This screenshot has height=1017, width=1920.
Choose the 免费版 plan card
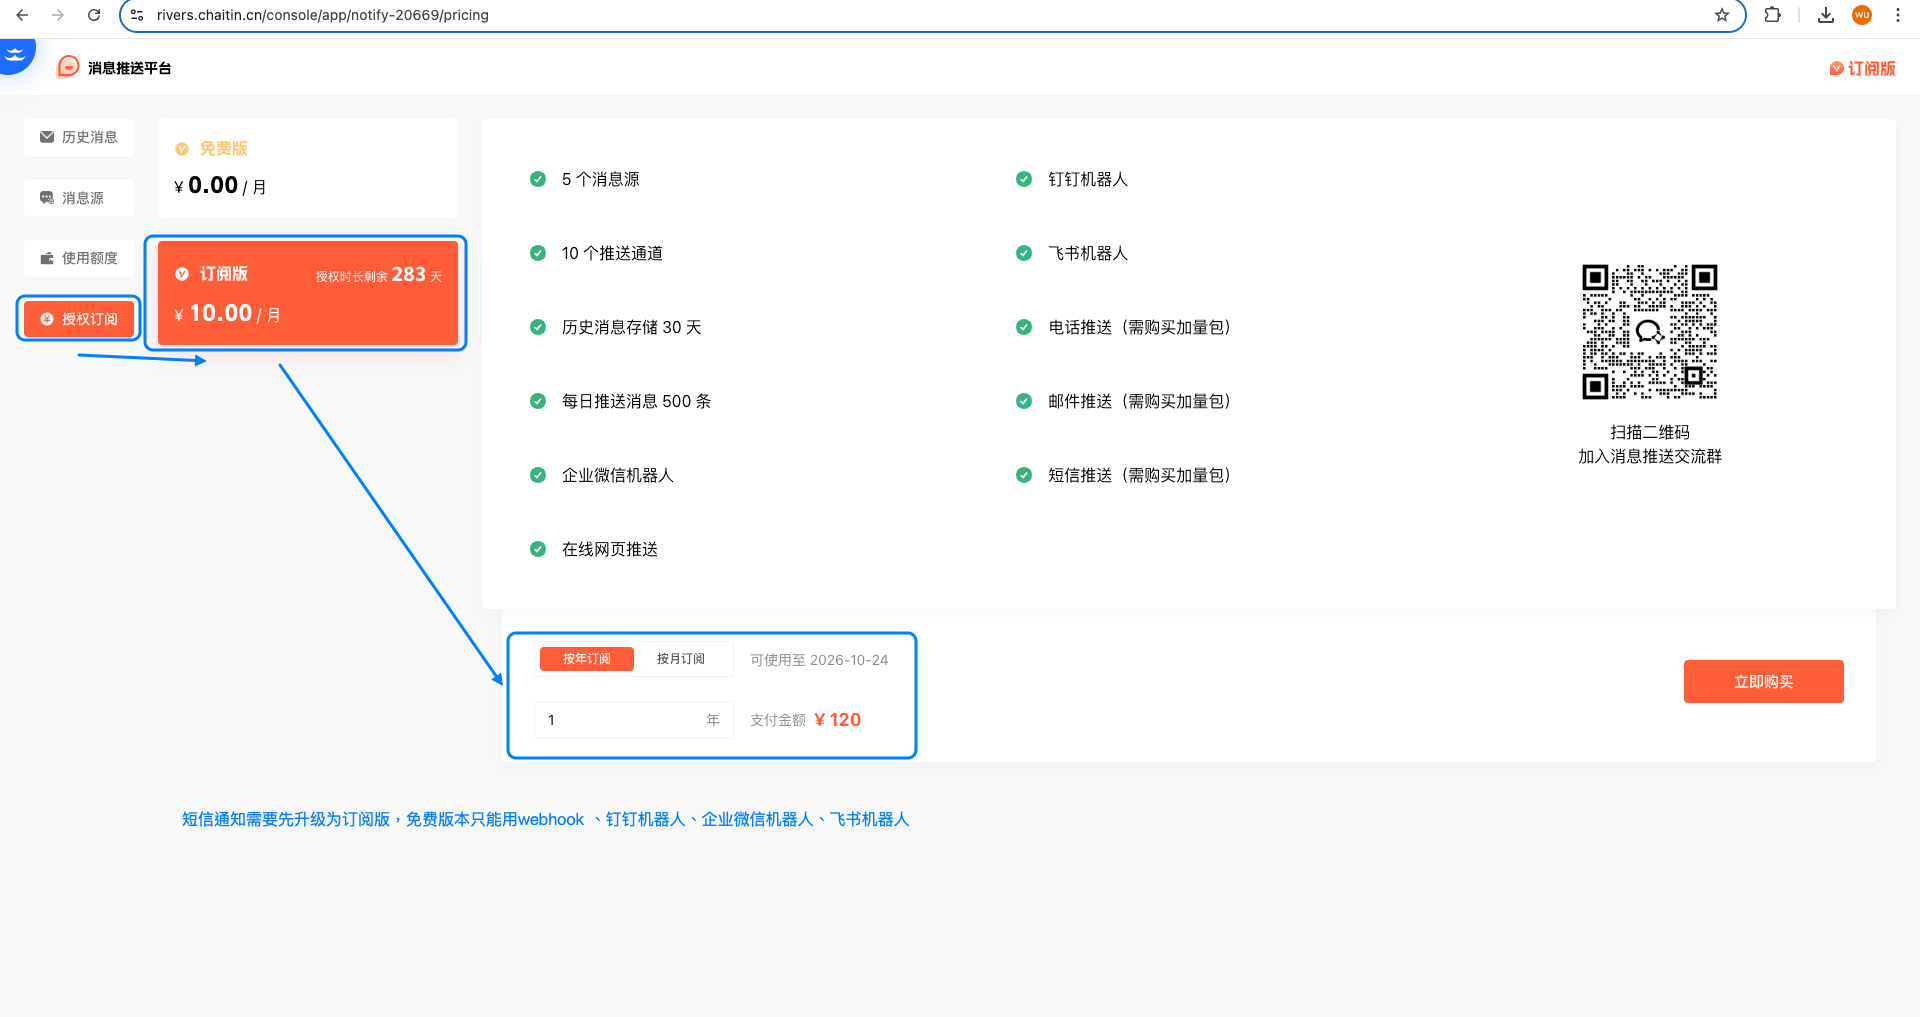[x=307, y=168]
